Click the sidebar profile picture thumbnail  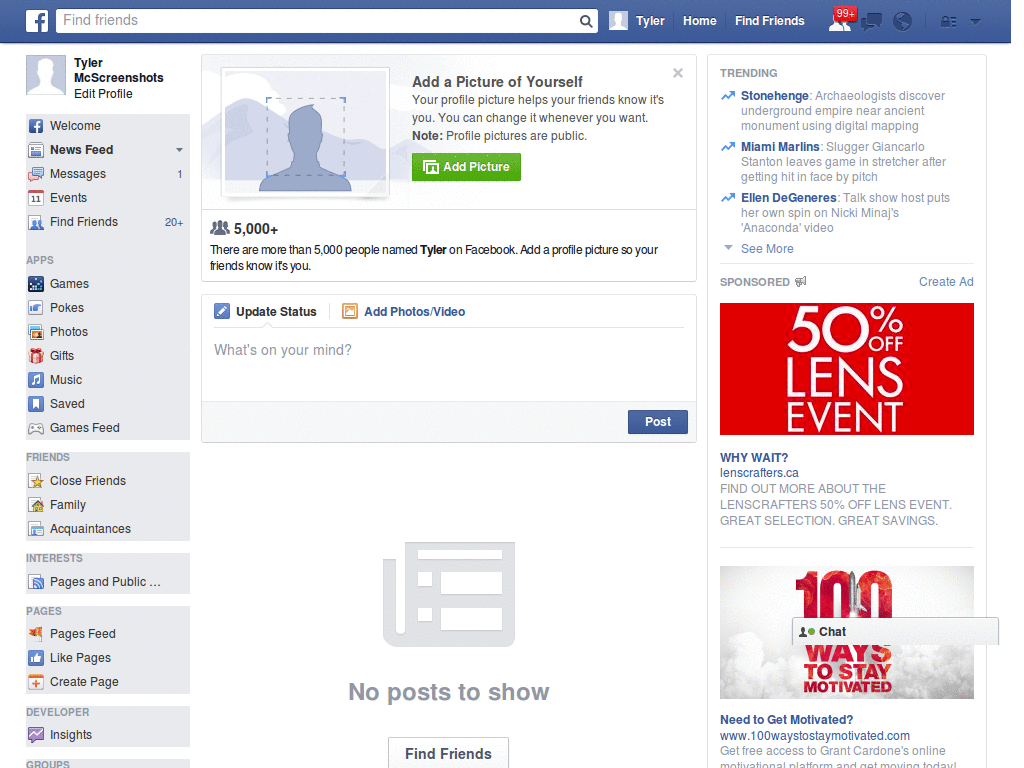(46, 75)
